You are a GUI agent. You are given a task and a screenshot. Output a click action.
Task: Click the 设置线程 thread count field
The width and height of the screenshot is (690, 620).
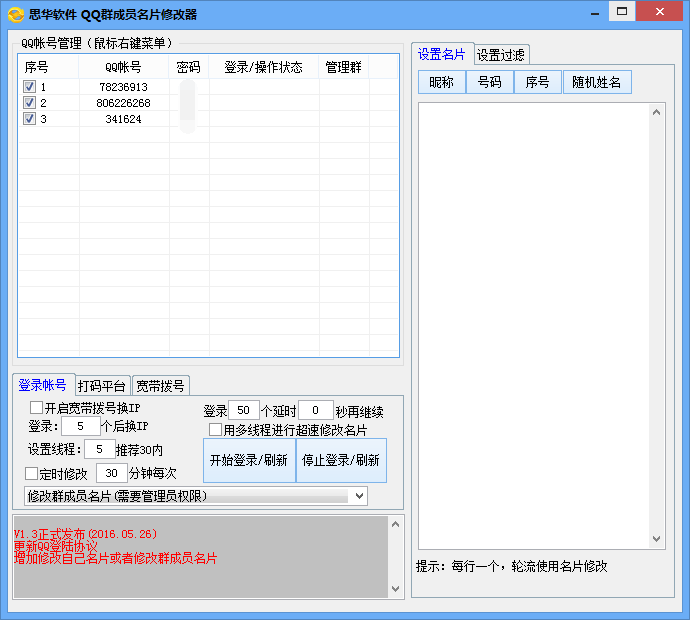[x=99, y=449]
